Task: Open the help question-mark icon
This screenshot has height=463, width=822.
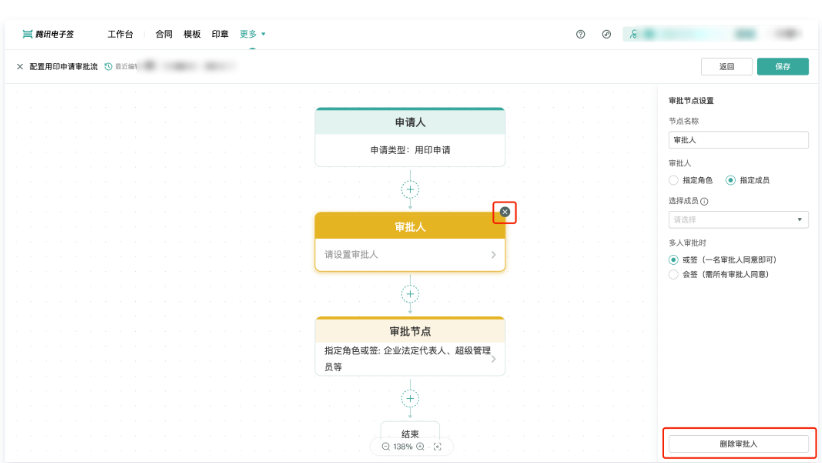Action: click(580, 34)
